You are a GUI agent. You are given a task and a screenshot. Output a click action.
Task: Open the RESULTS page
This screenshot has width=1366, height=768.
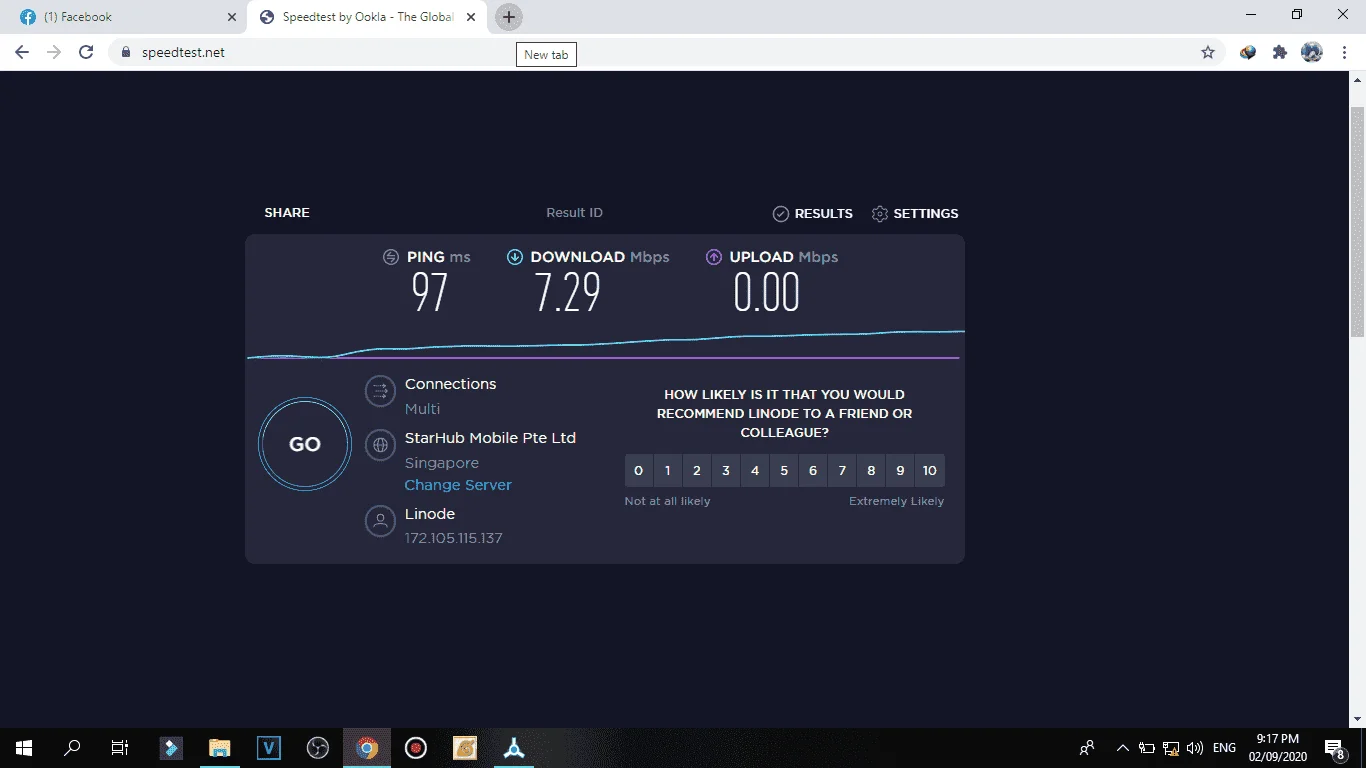(813, 214)
